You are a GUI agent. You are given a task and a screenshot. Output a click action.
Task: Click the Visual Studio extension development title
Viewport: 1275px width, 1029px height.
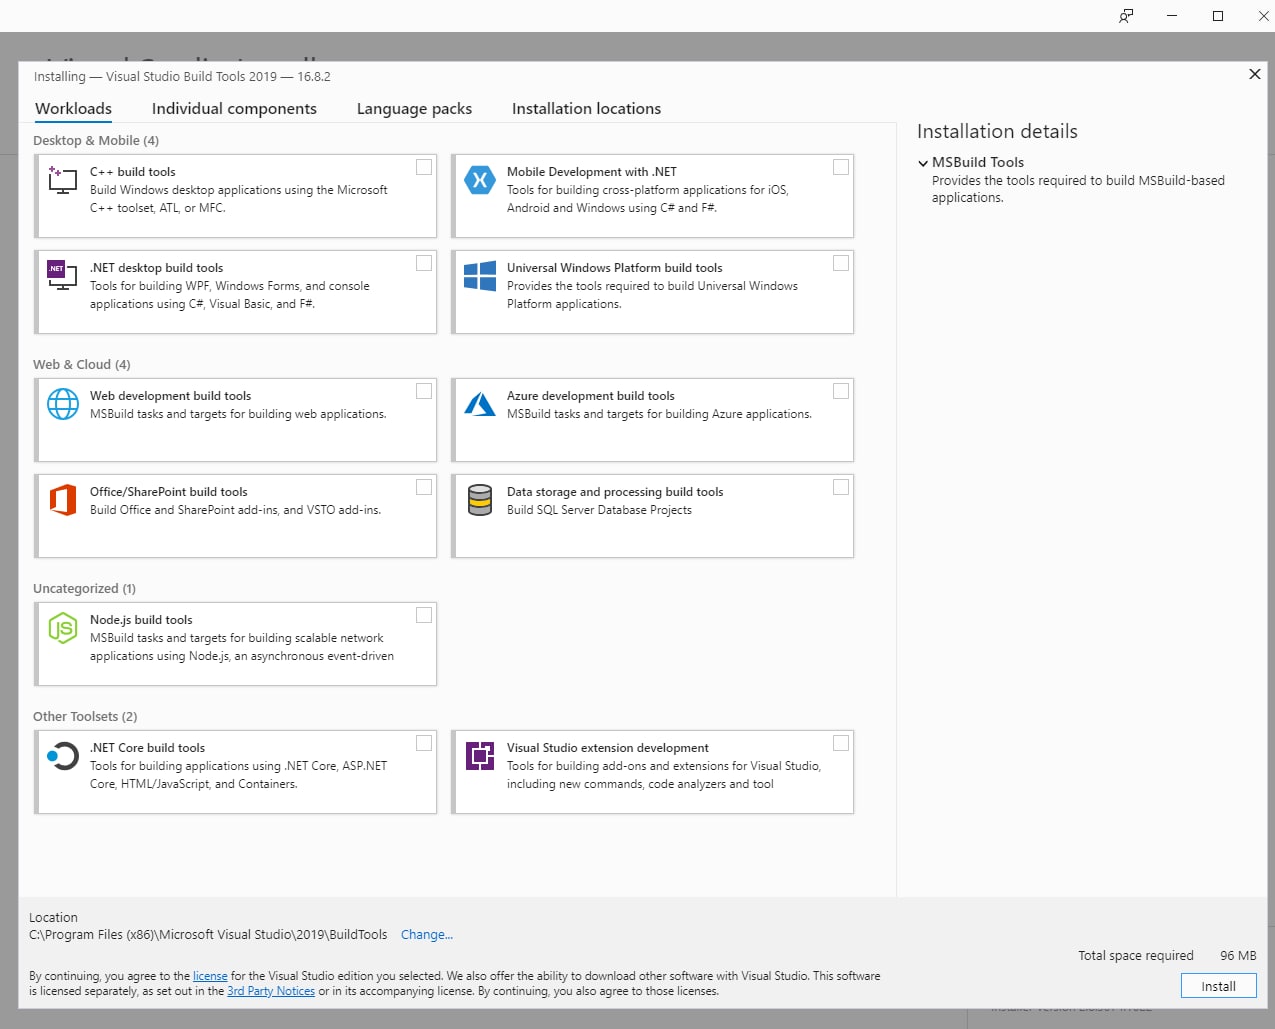tap(608, 748)
